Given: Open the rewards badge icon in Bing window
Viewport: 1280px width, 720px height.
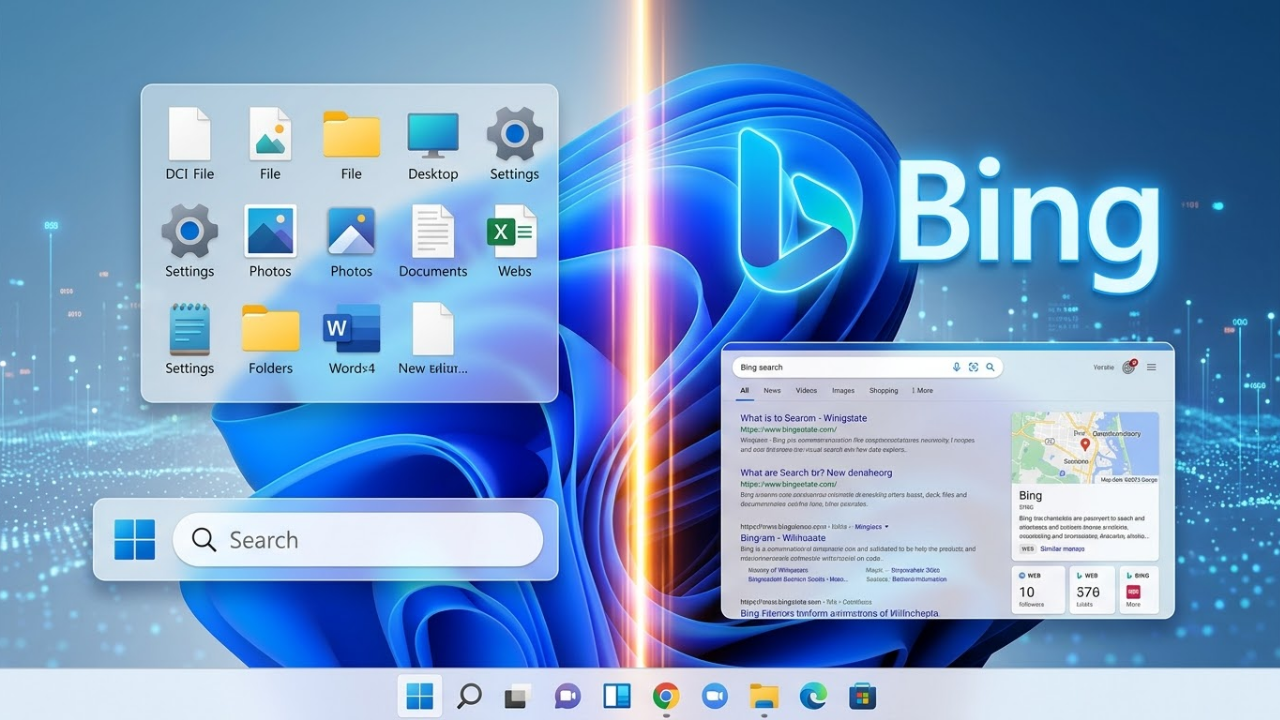Looking at the screenshot, I should pyautogui.click(x=1129, y=367).
